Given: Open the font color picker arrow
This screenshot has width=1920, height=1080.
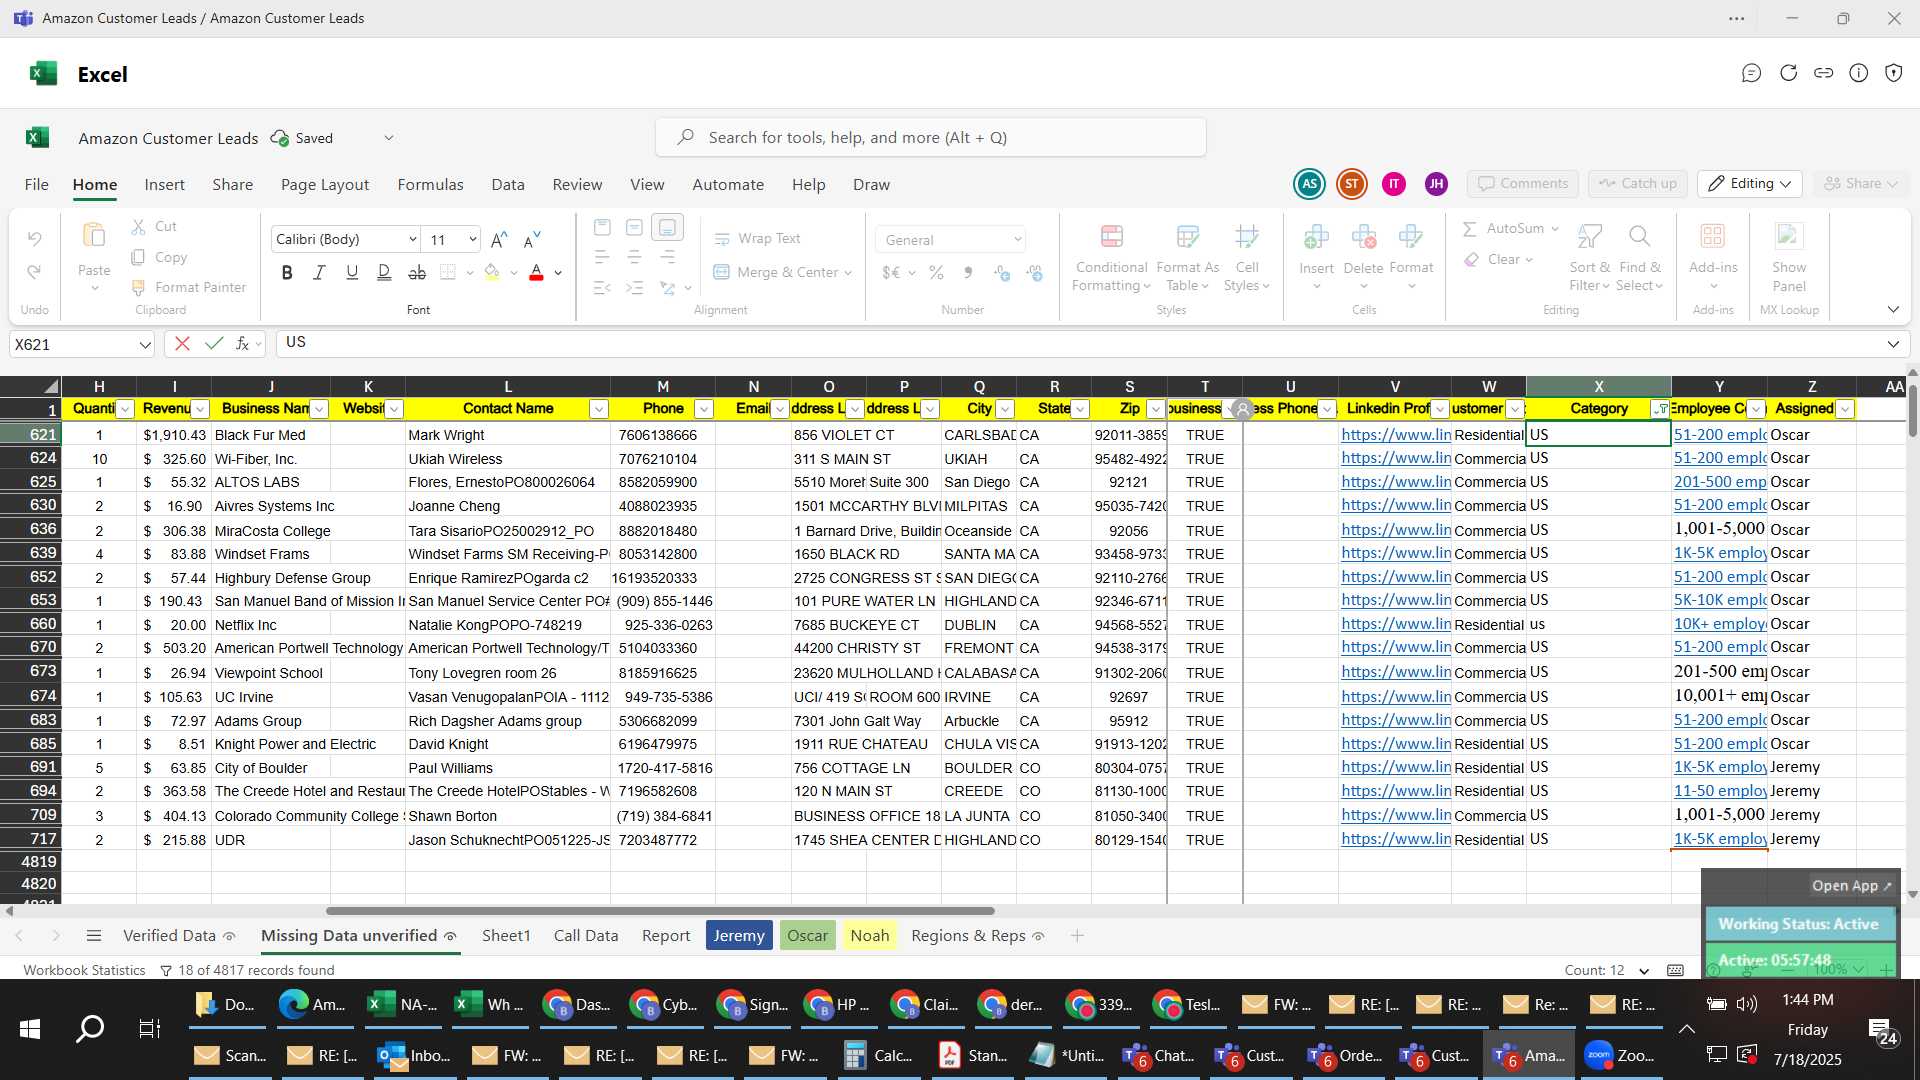Looking at the screenshot, I should (558, 273).
